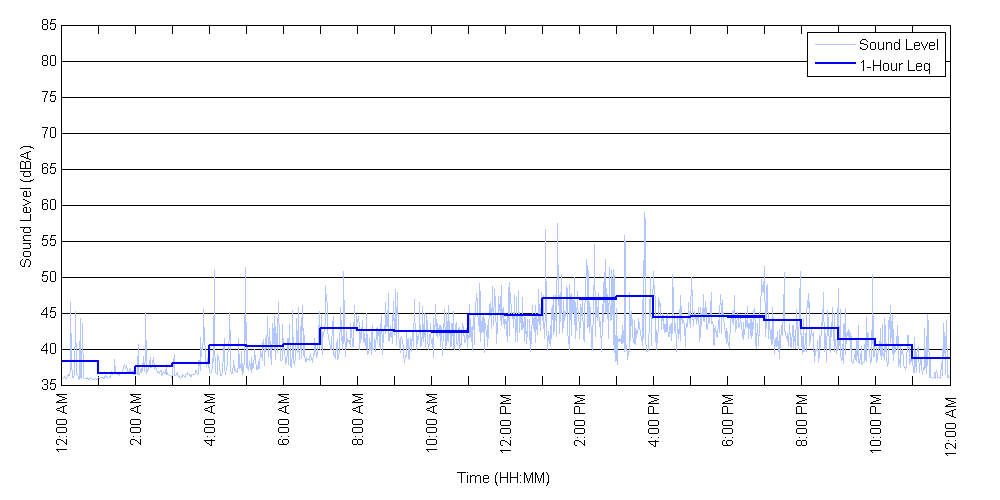Select the 2:00 AM tick label
This screenshot has width=1000, height=500.
pyautogui.click(x=136, y=424)
